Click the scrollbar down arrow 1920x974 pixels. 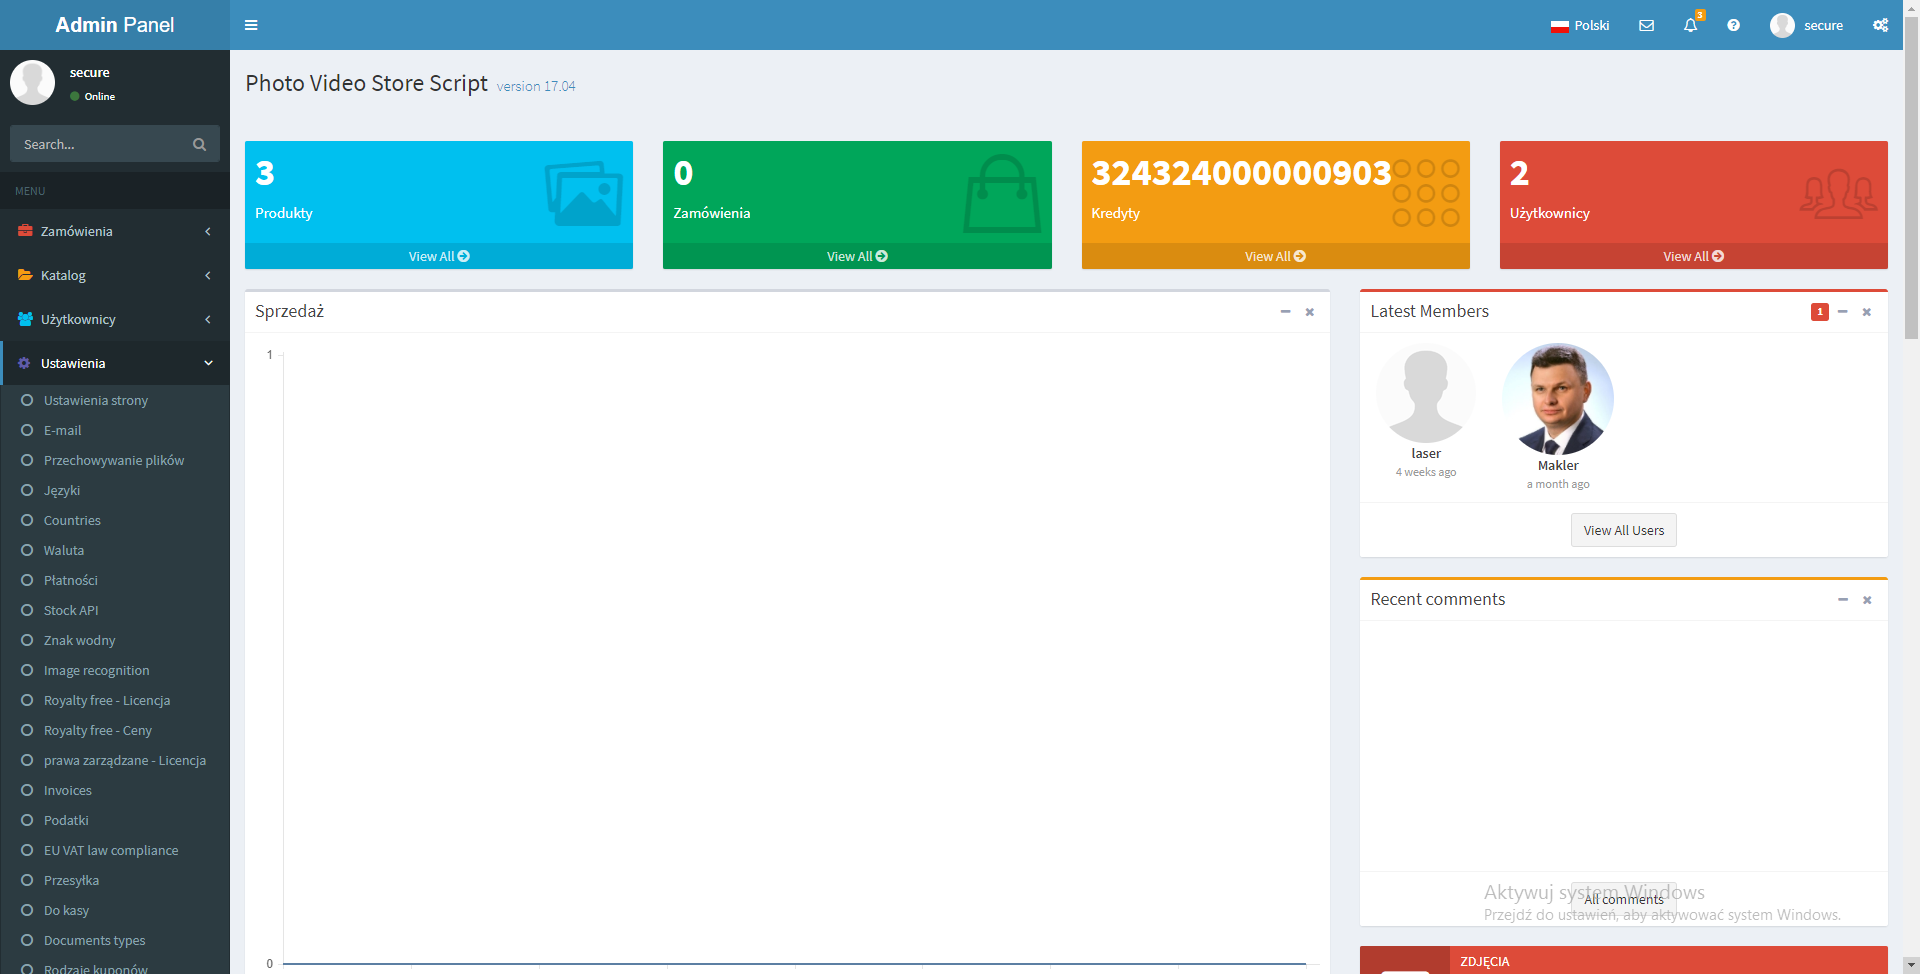click(1911, 966)
